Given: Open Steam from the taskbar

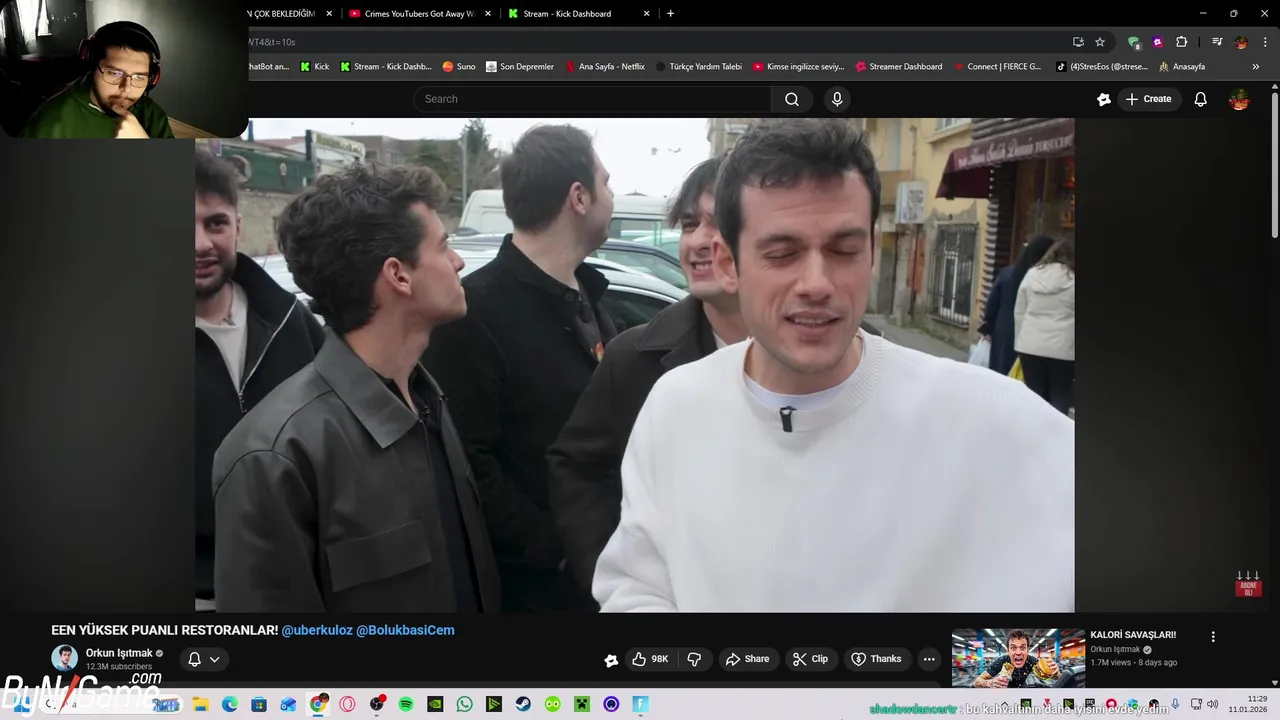Looking at the screenshot, I should (523, 704).
